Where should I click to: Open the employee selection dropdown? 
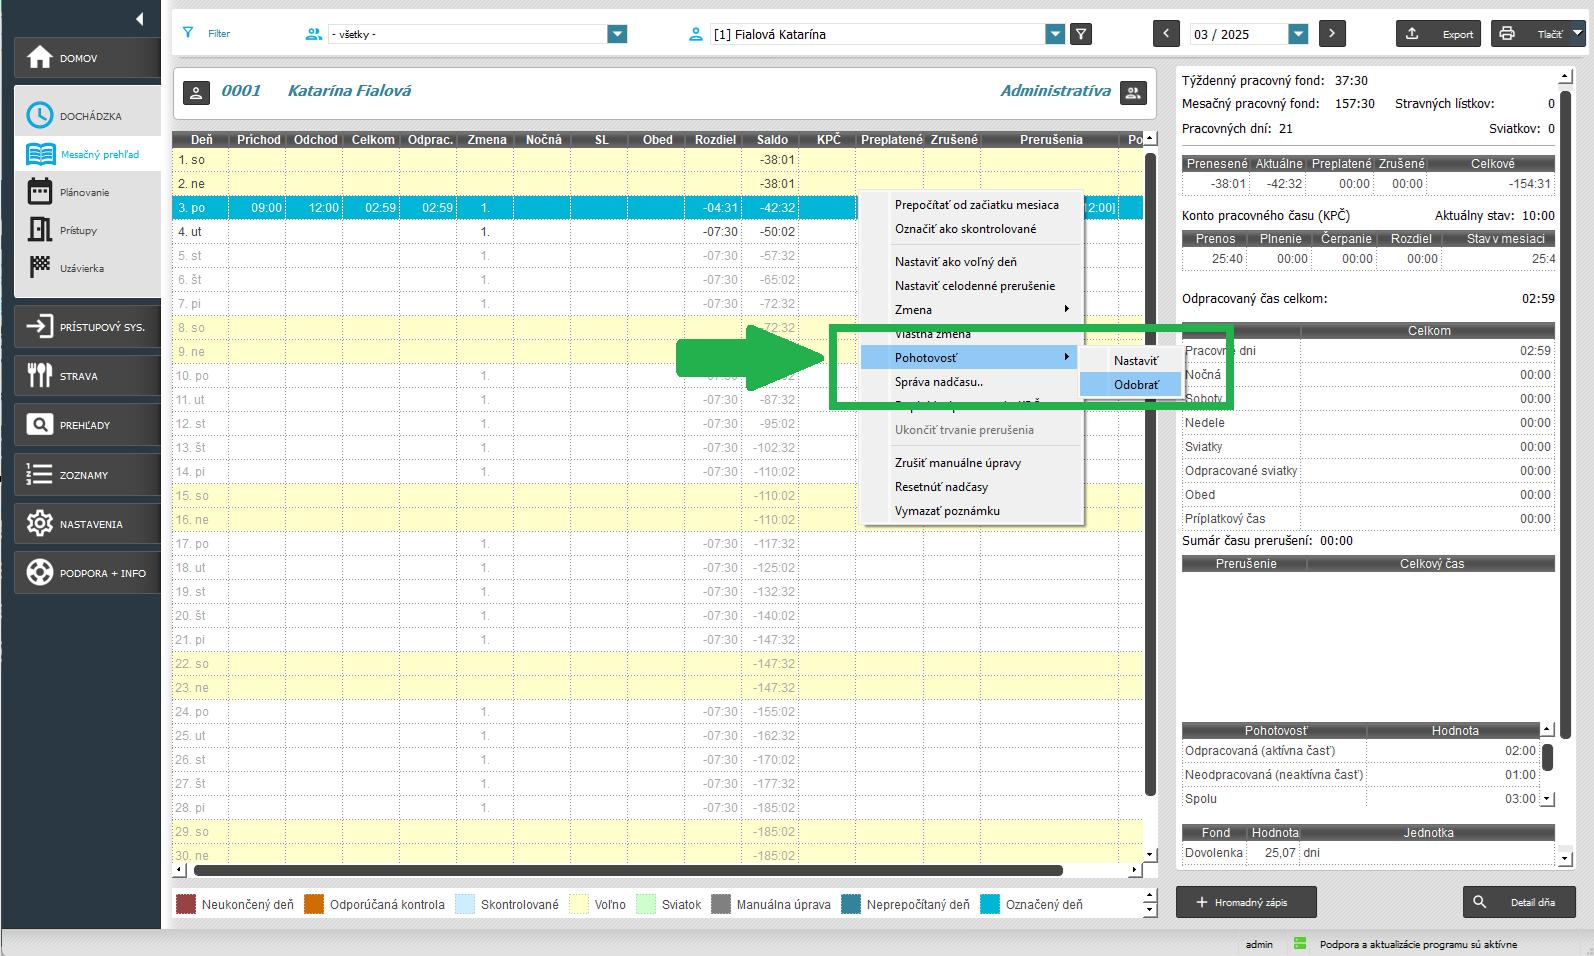coord(1055,34)
